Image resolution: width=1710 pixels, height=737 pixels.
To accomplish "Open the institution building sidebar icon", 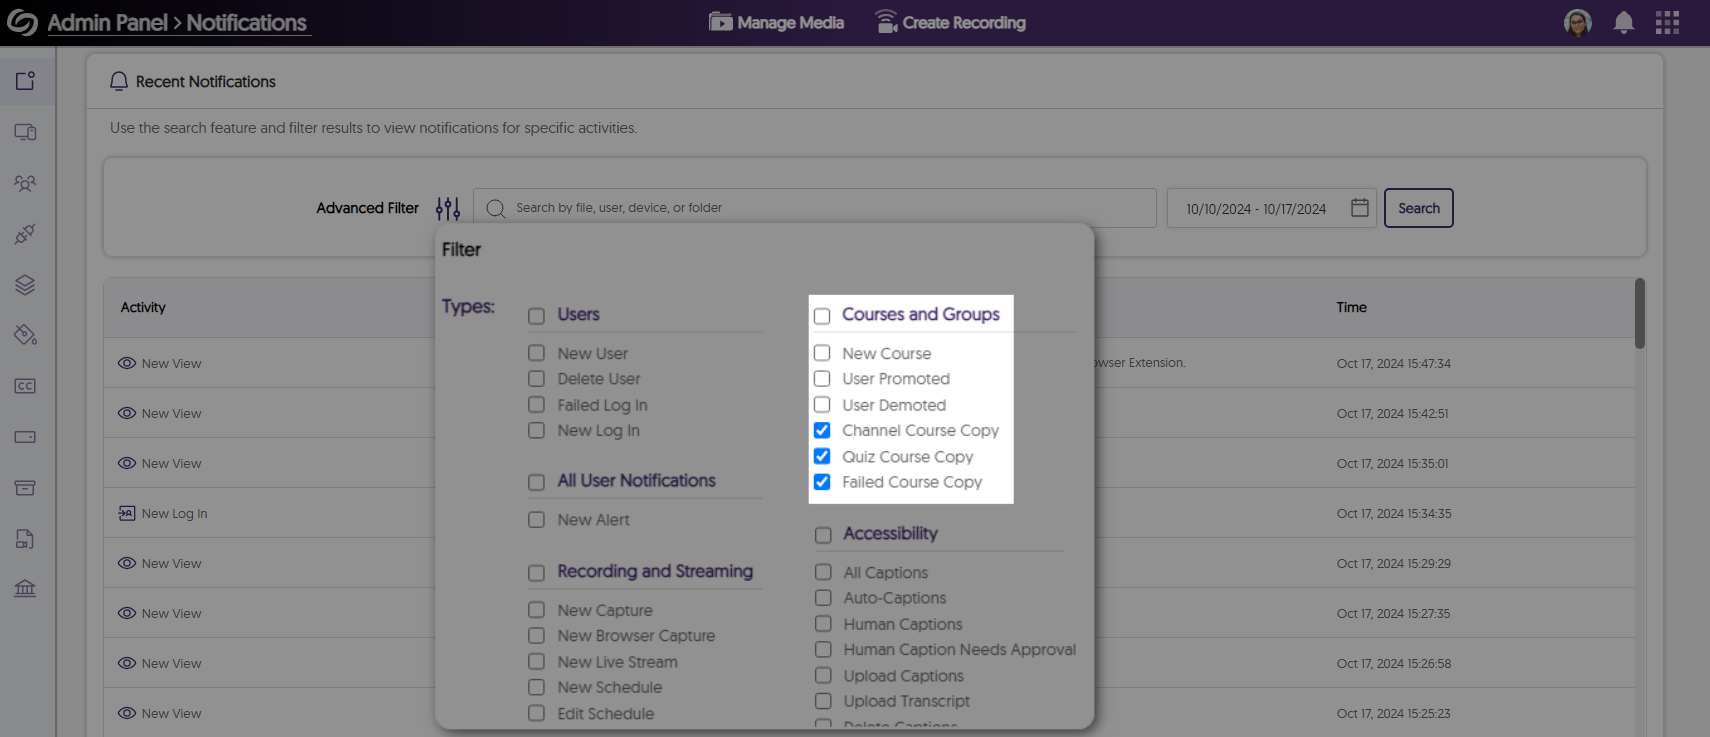I will 25,588.
